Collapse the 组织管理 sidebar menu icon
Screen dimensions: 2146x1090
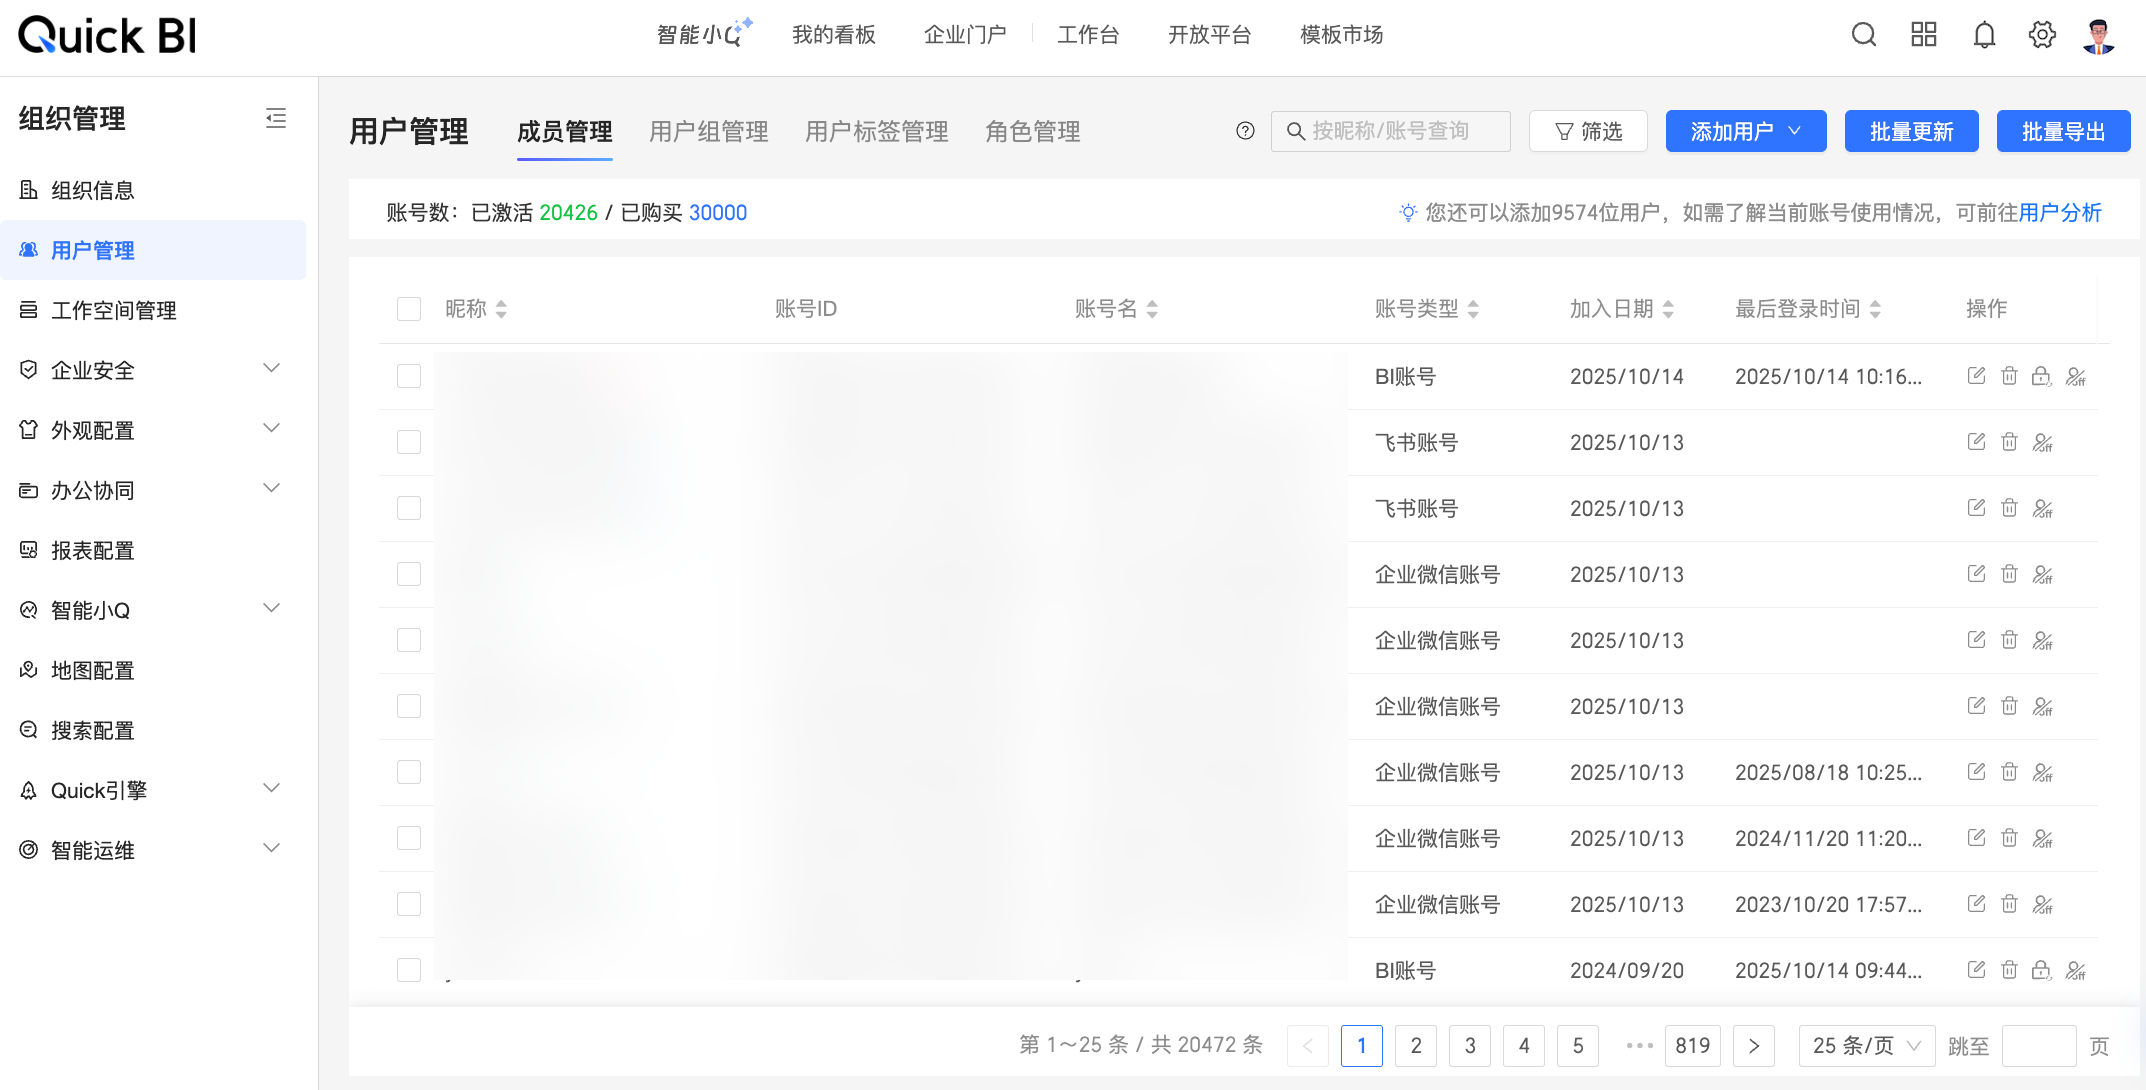point(276,118)
